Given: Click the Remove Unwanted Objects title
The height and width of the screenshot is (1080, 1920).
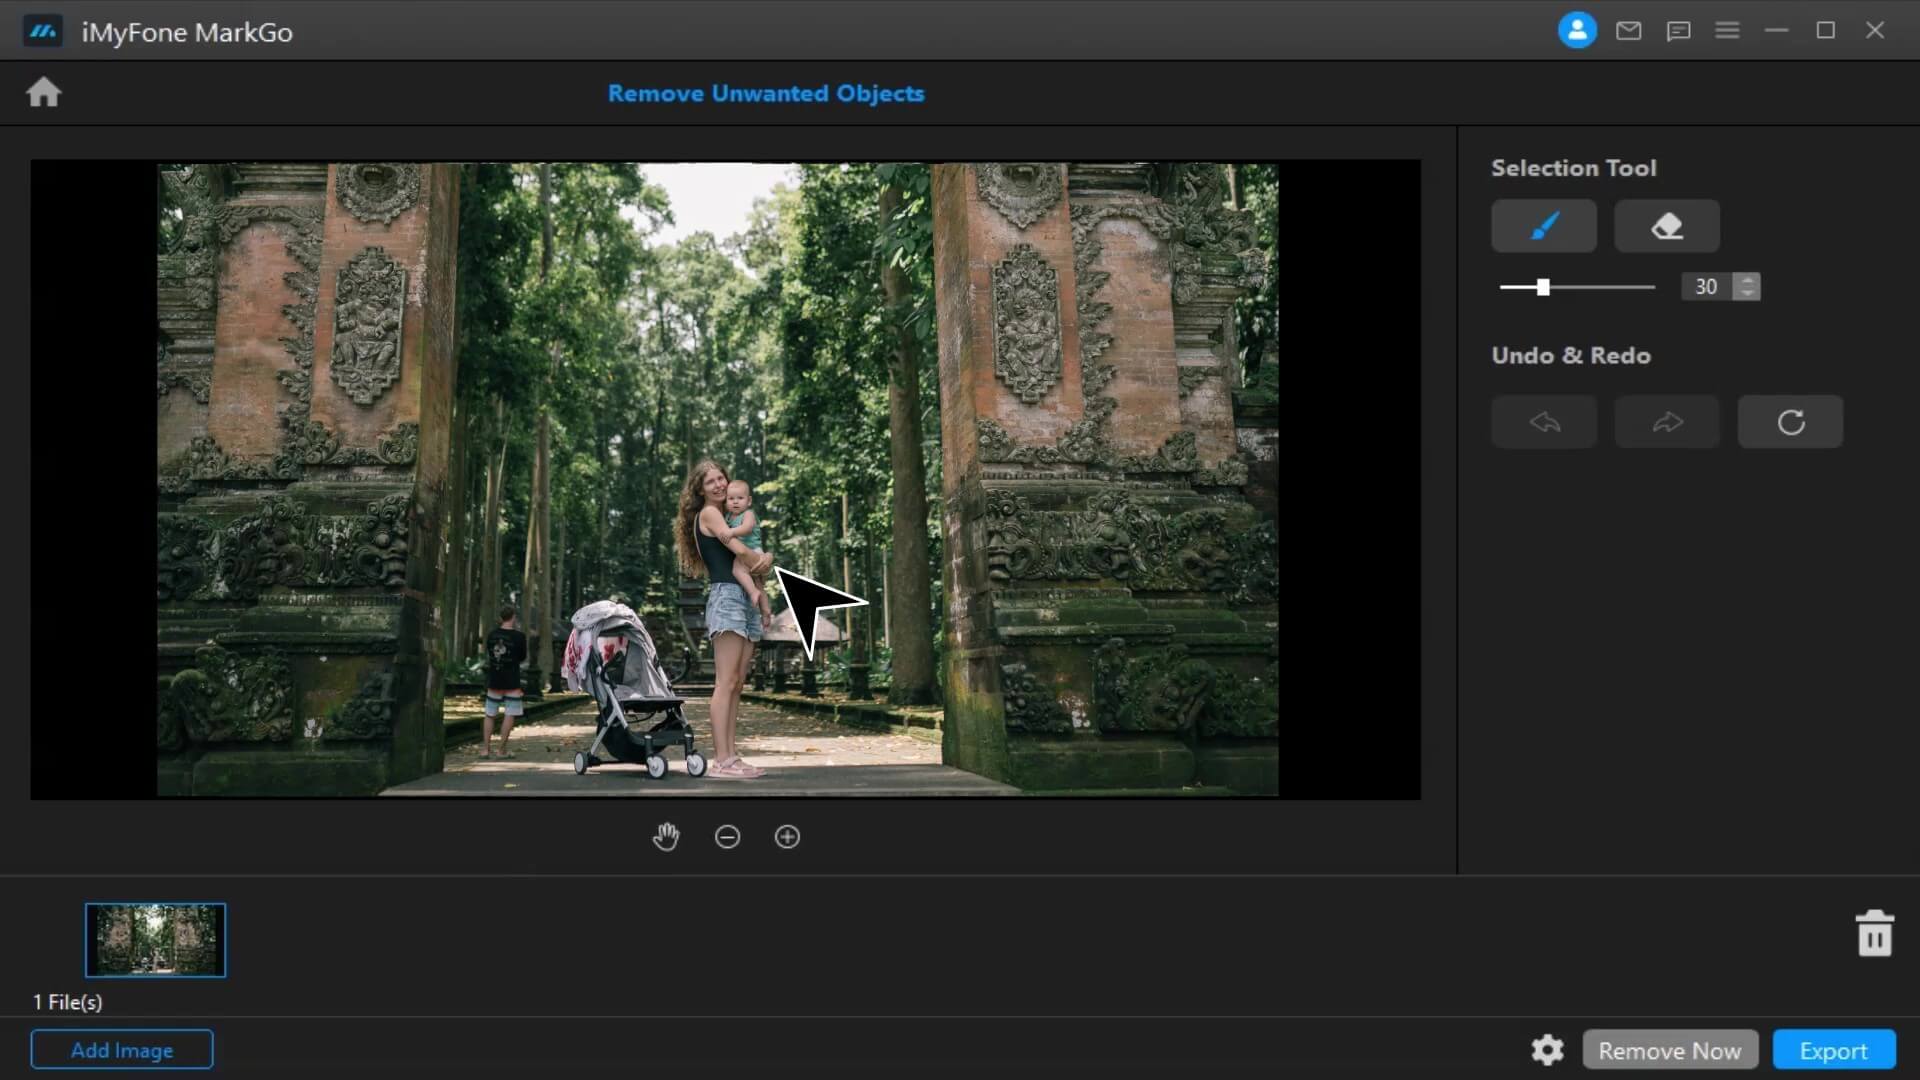Looking at the screenshot, I should click(766, 93).
